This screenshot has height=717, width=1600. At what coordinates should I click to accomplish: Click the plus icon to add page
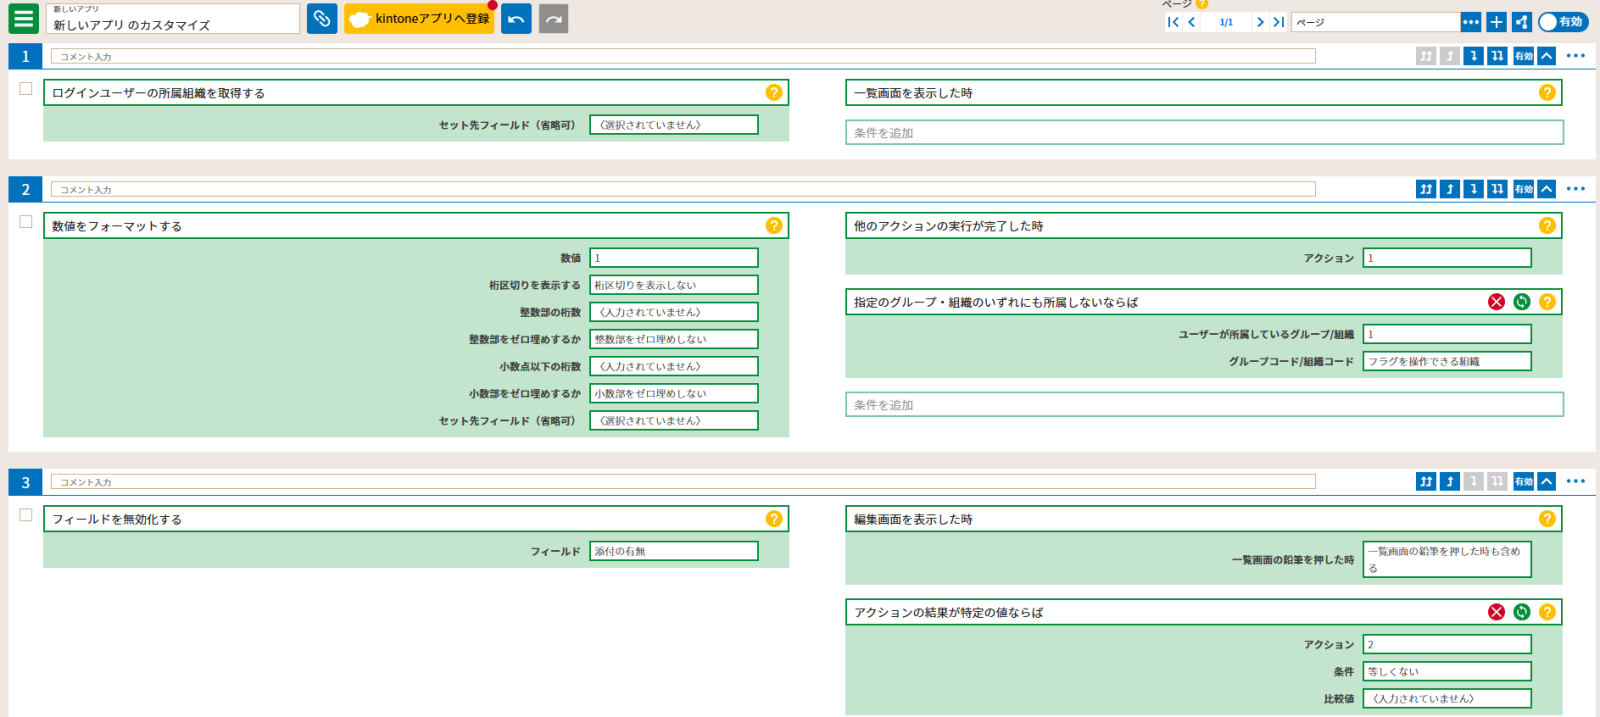1496,22
